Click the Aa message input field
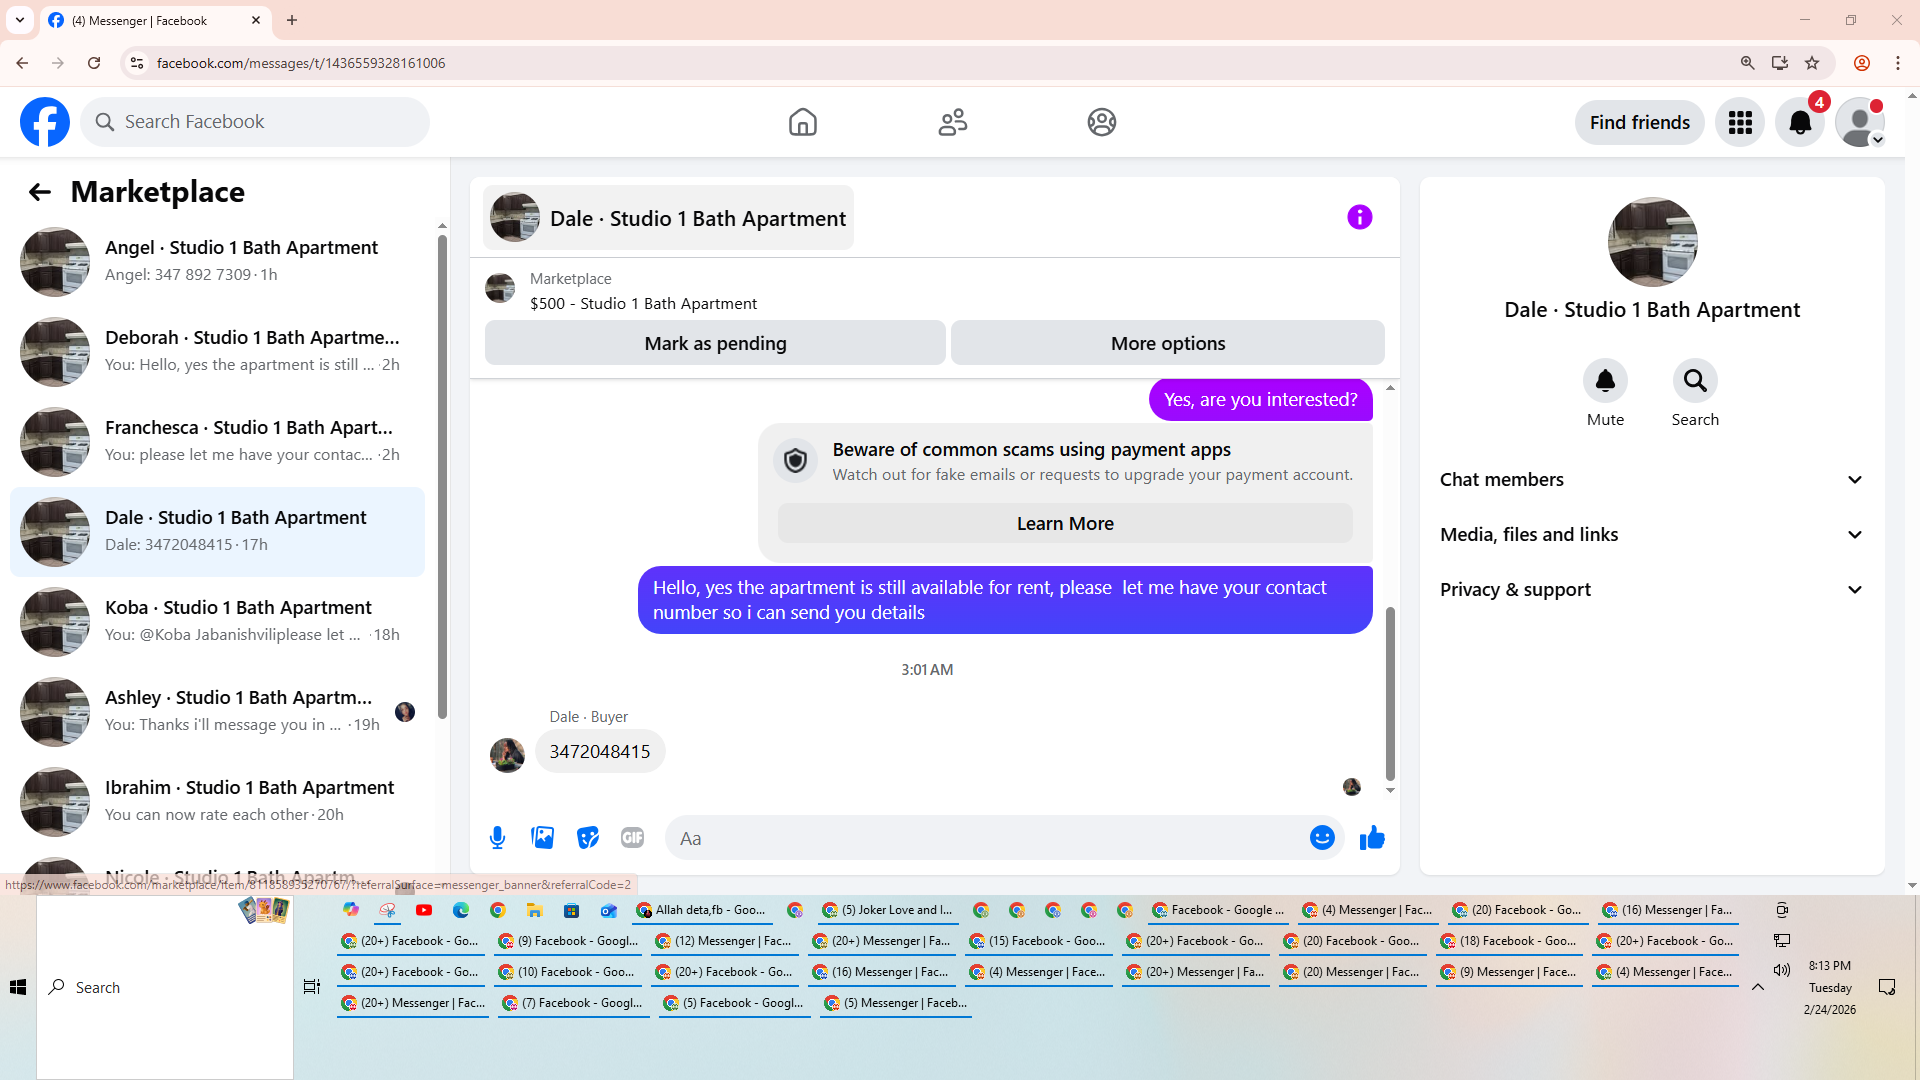The width and height of the screenshot is (1920, 1080). pos(985,838)
